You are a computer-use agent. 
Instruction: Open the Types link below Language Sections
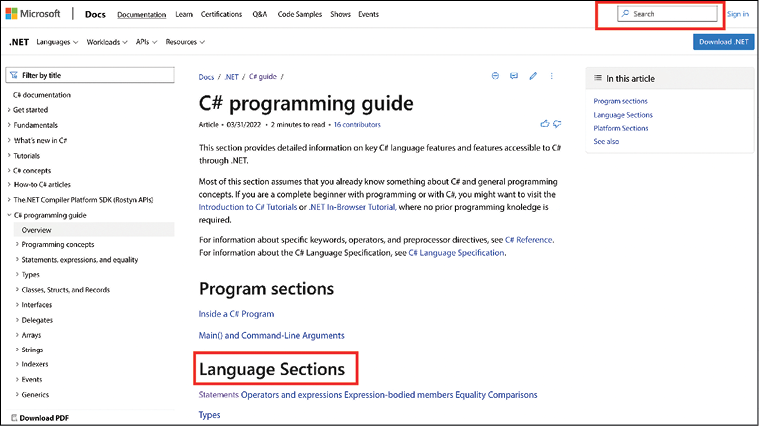pos(210,415)
